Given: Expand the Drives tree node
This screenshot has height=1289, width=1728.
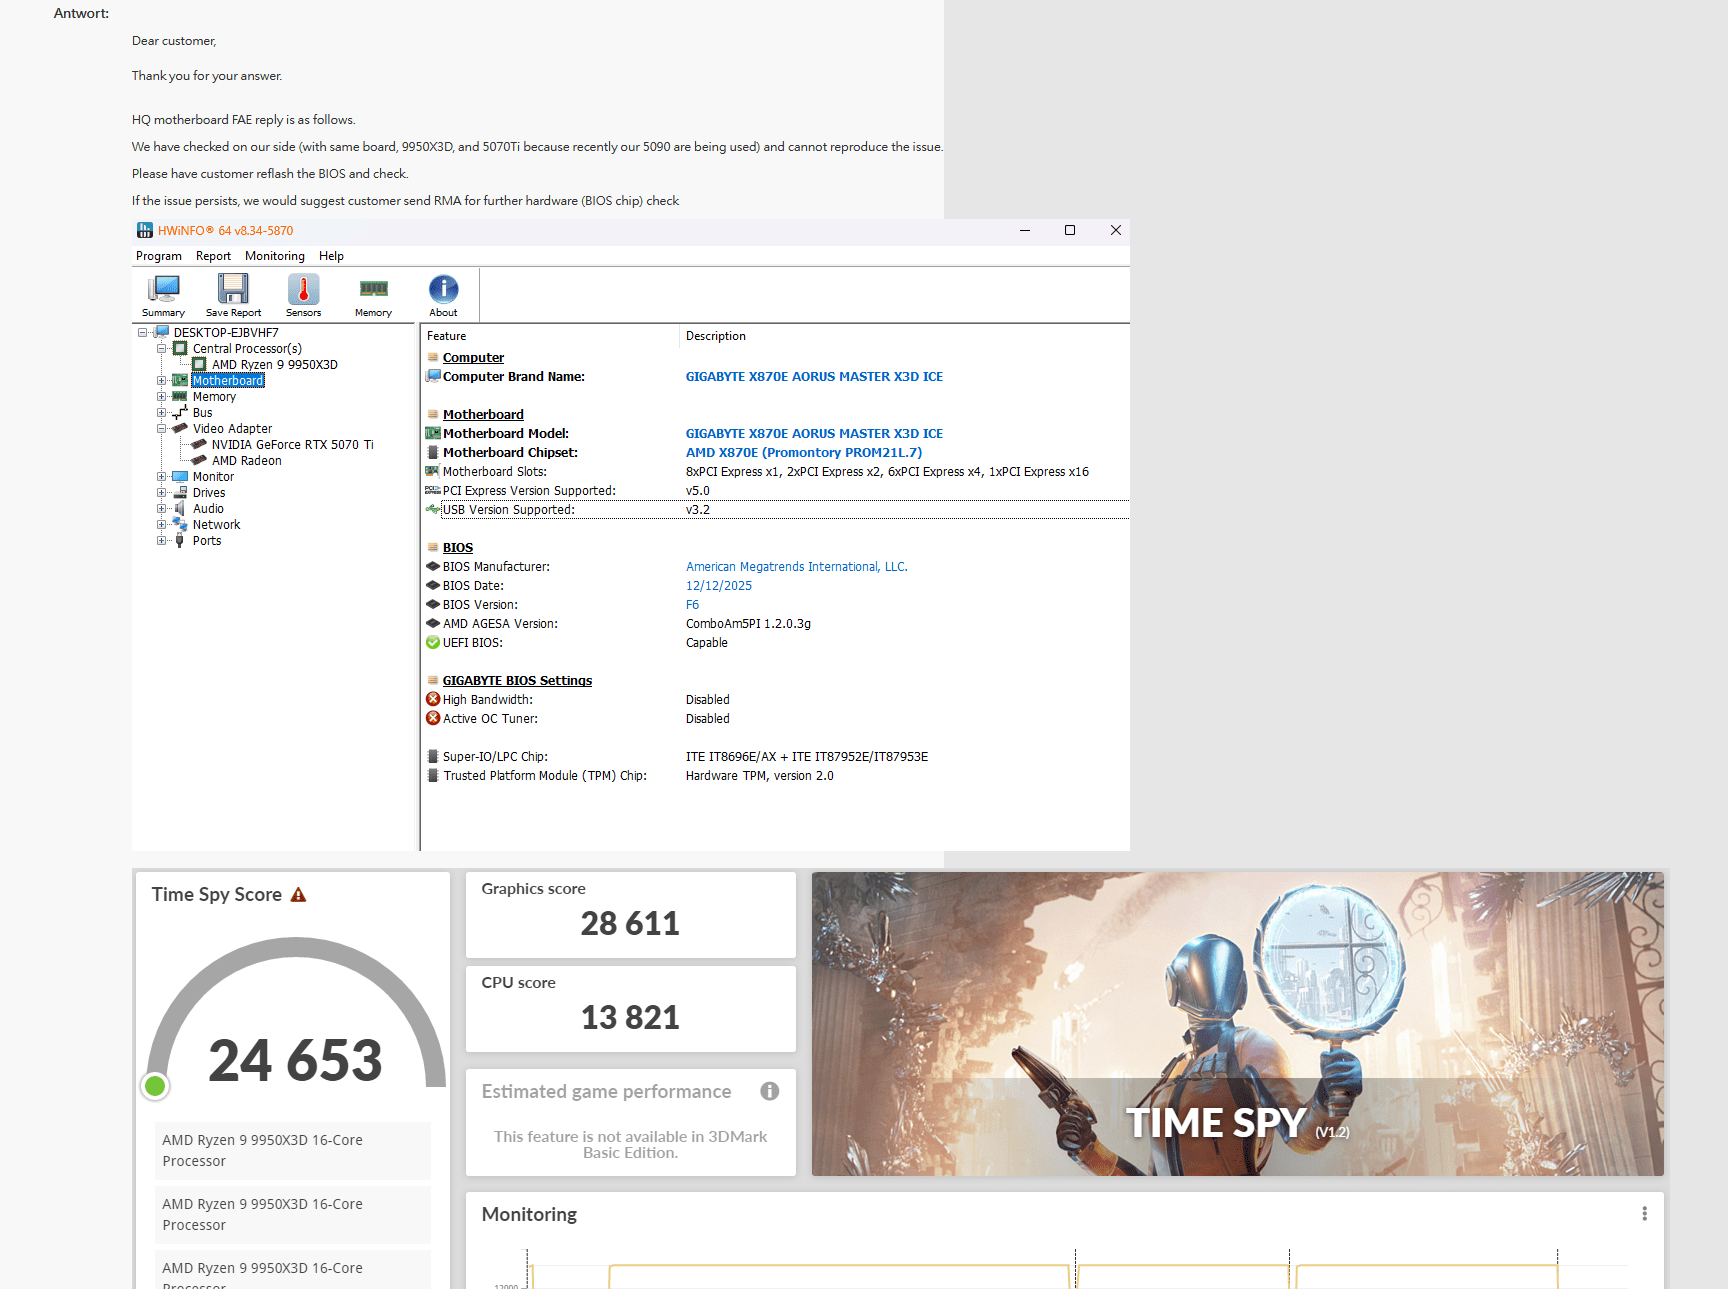Looking at the screenshot, I should [x=161, y=493].
